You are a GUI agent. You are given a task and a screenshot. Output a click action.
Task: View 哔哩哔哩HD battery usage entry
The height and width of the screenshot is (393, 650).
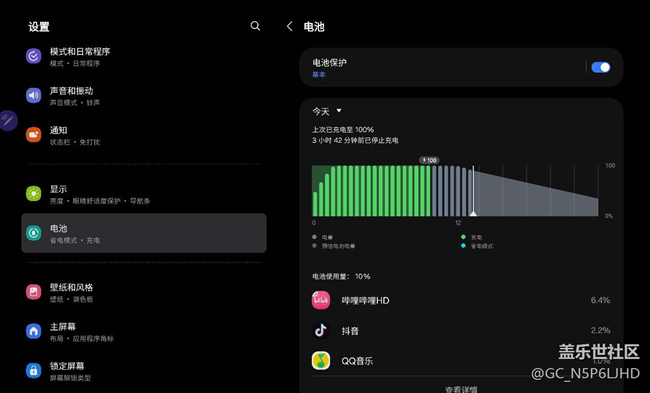tap(461, 301)
